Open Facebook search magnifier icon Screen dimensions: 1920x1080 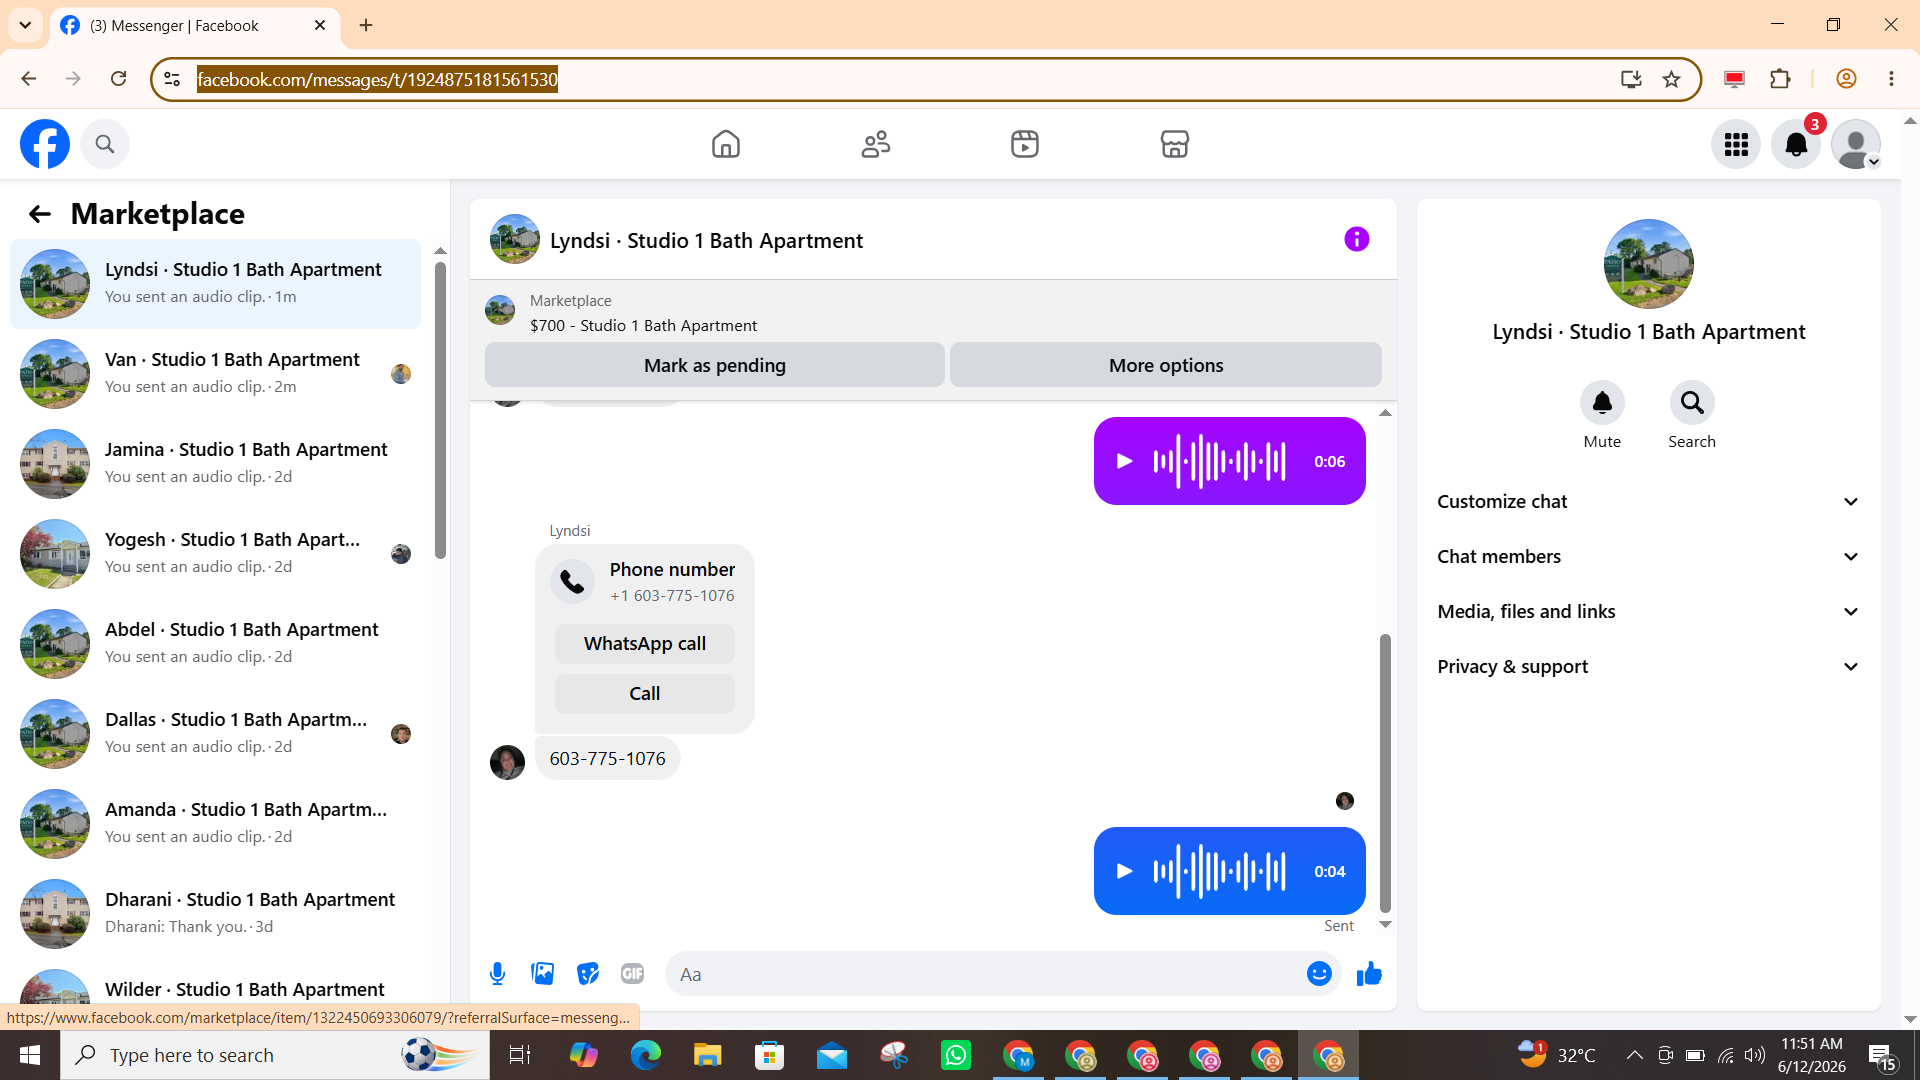coord(105,144)
